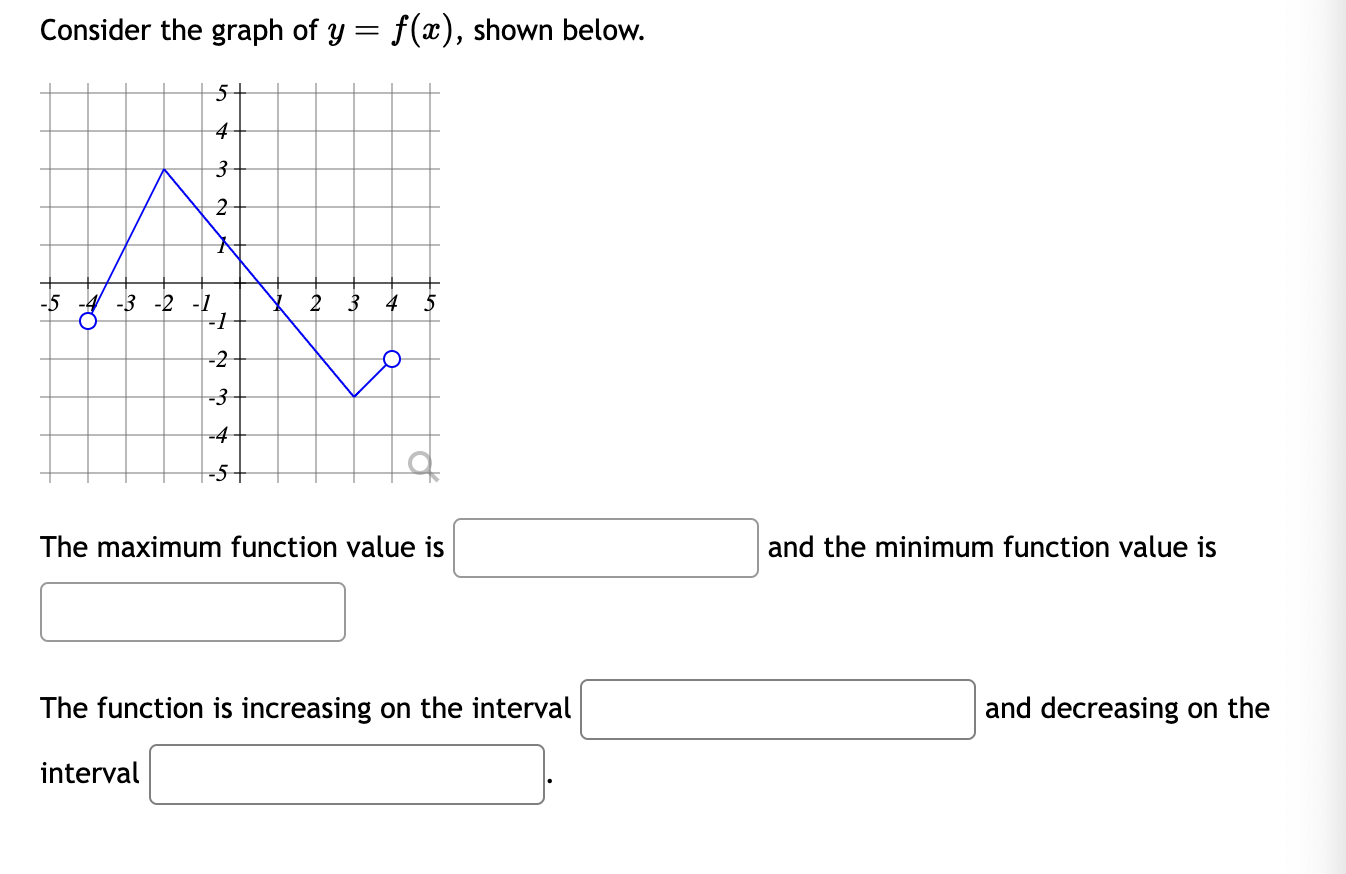This screenshot has height=874, width=1346.
Task: Click the graph peak at point (-2, 3)
Action: 163,172
